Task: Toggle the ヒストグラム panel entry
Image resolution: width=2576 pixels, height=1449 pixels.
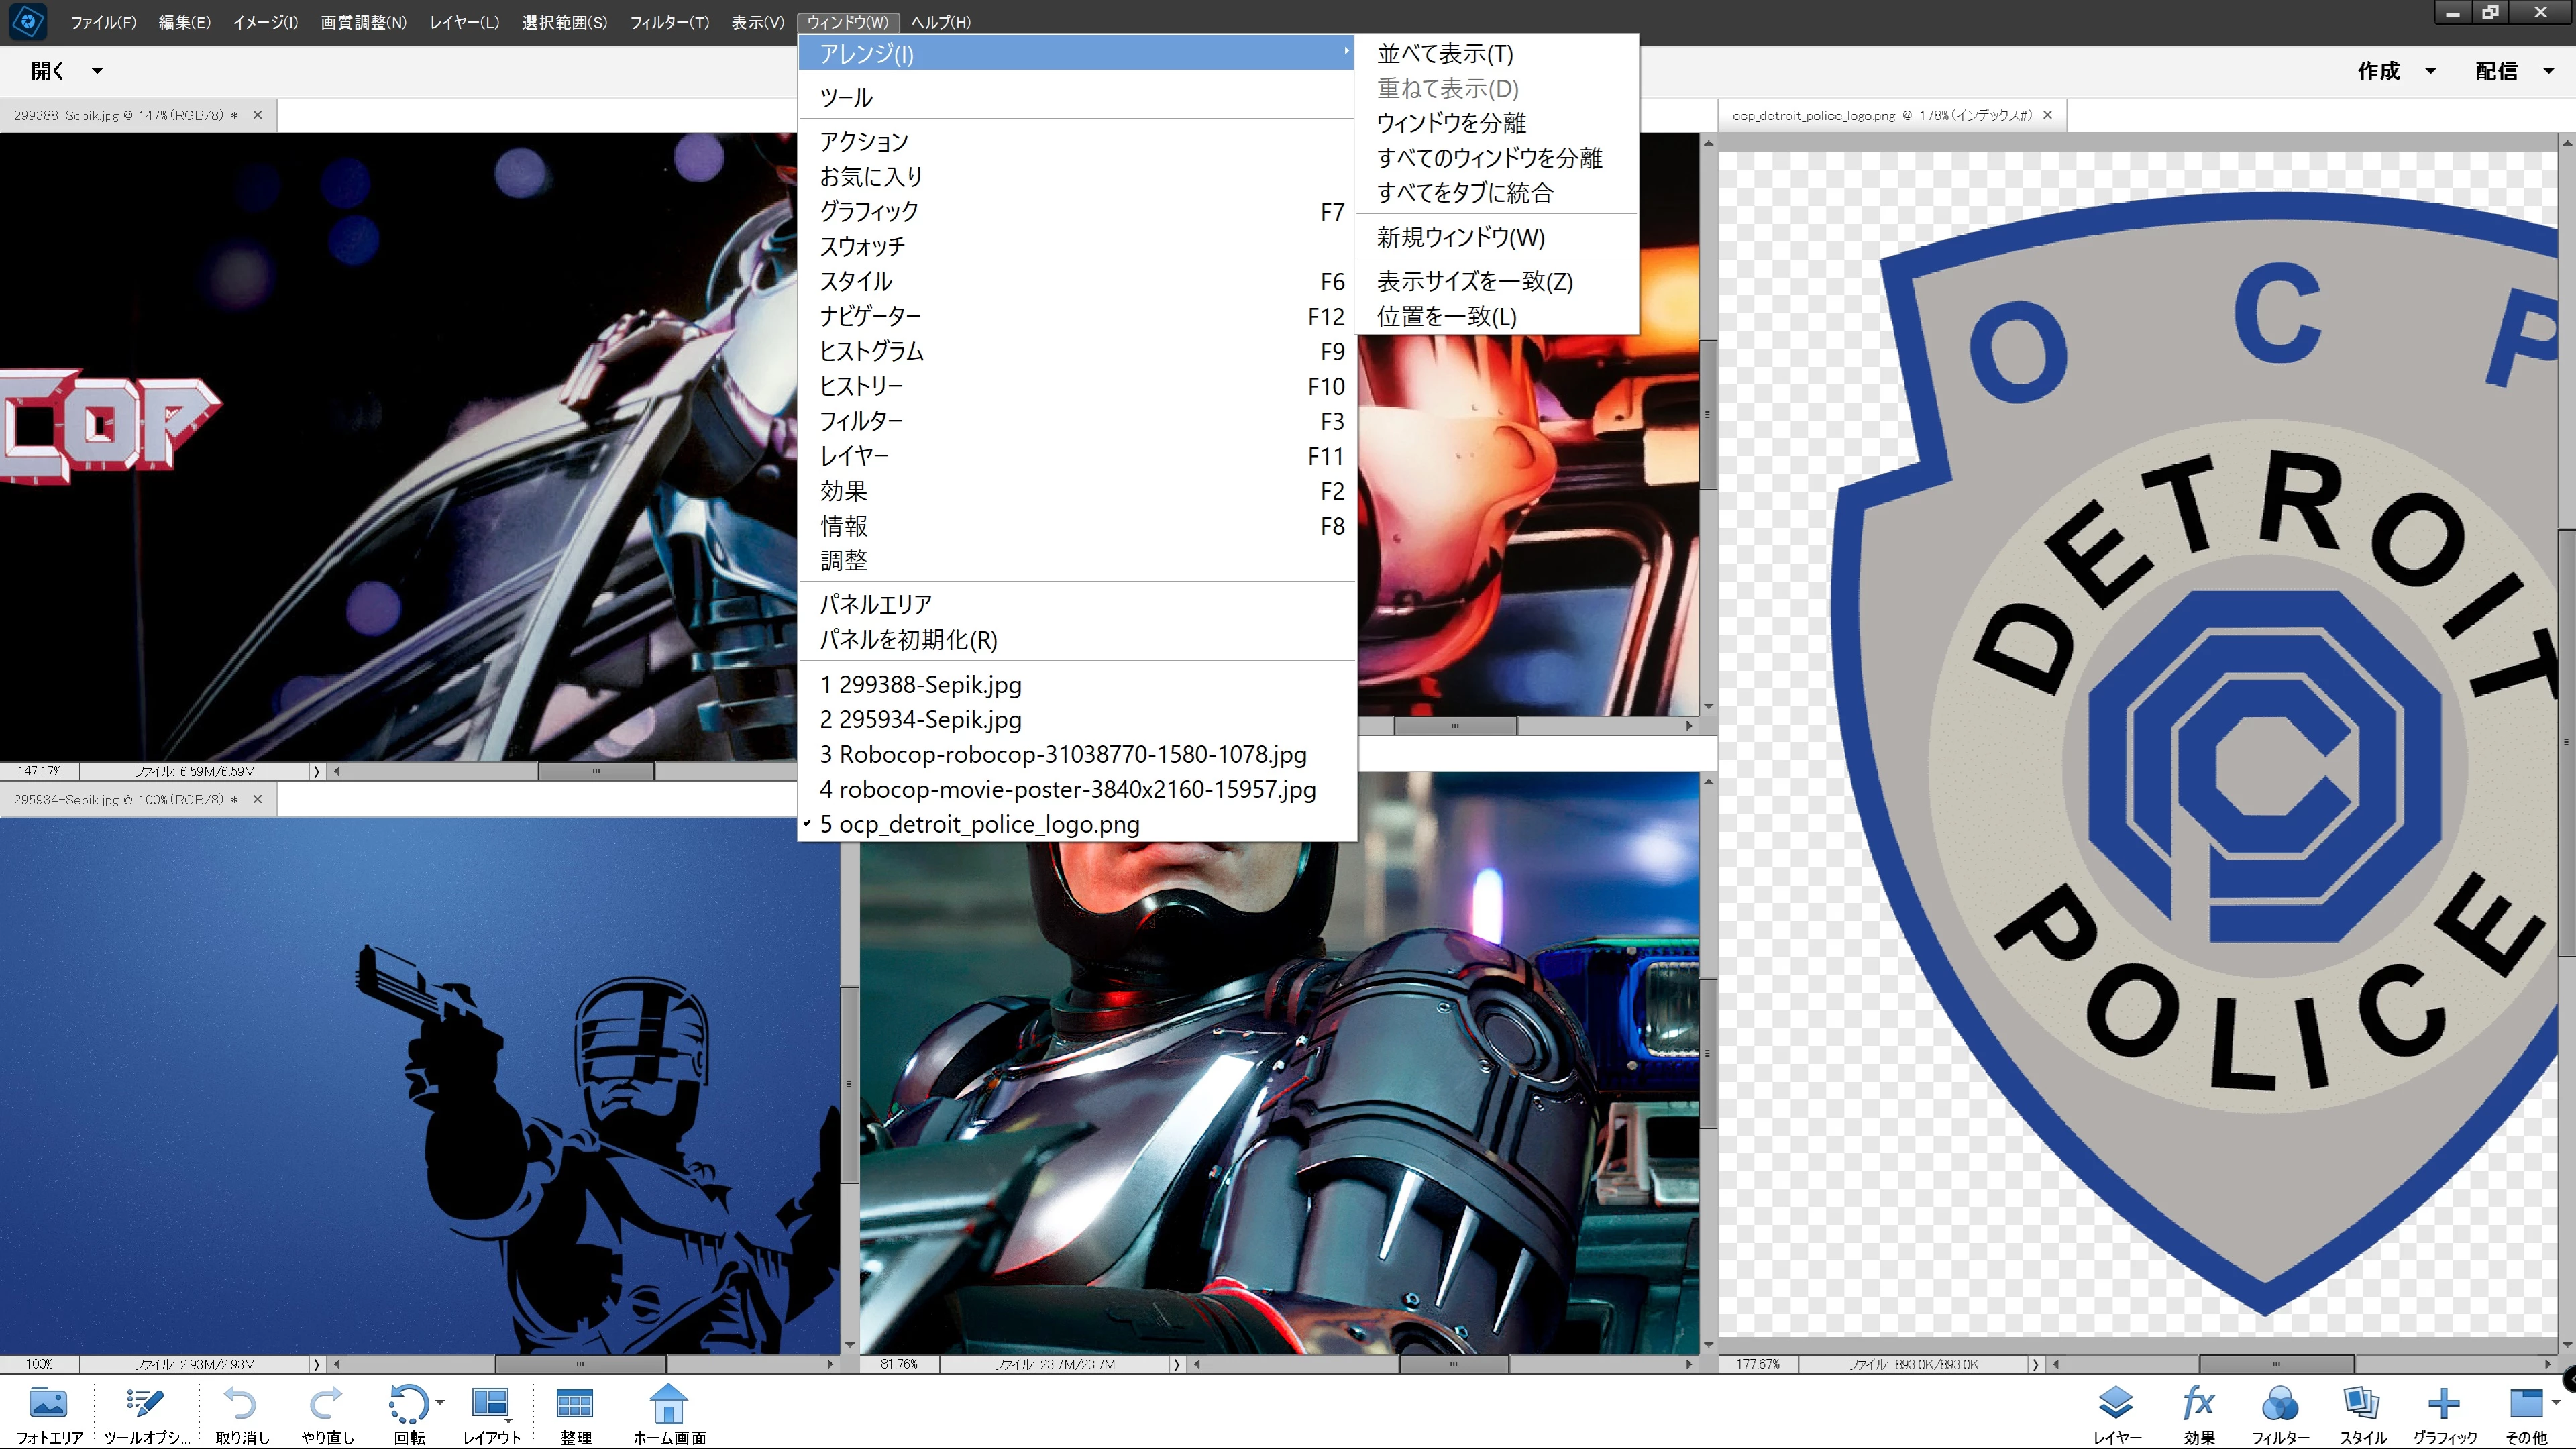Action: 871,351
